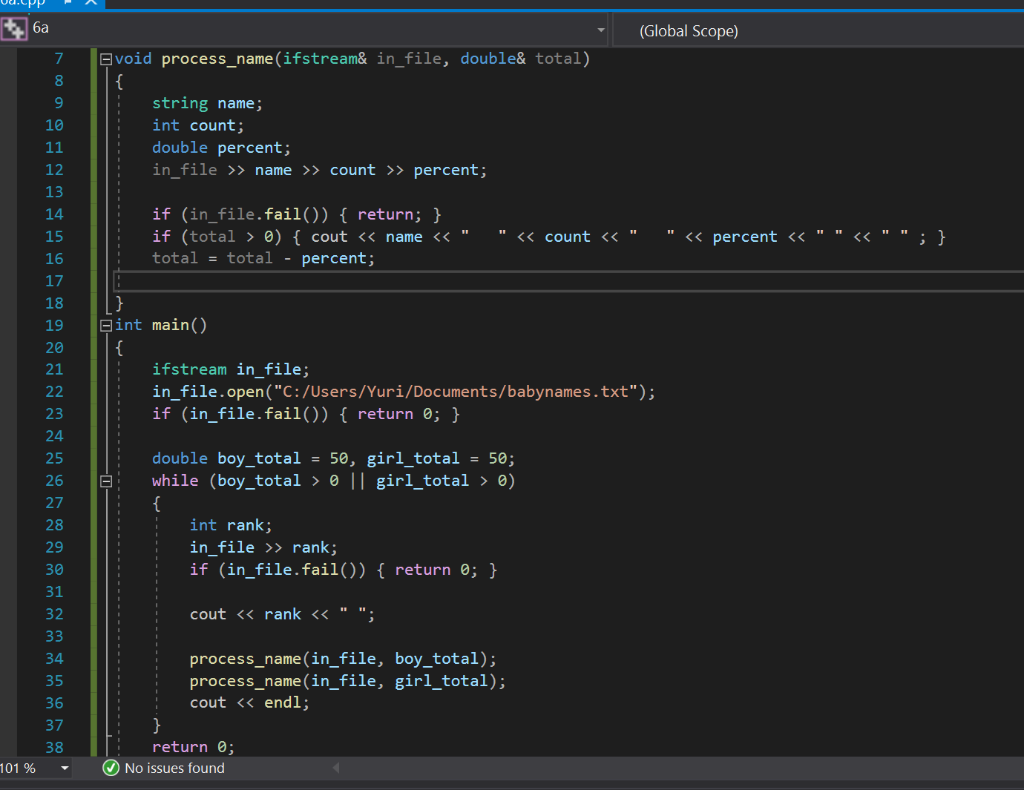Click 'cout << rank' statement on line 32
This screenshot has height=790, width=1024.
pos(282,614)
